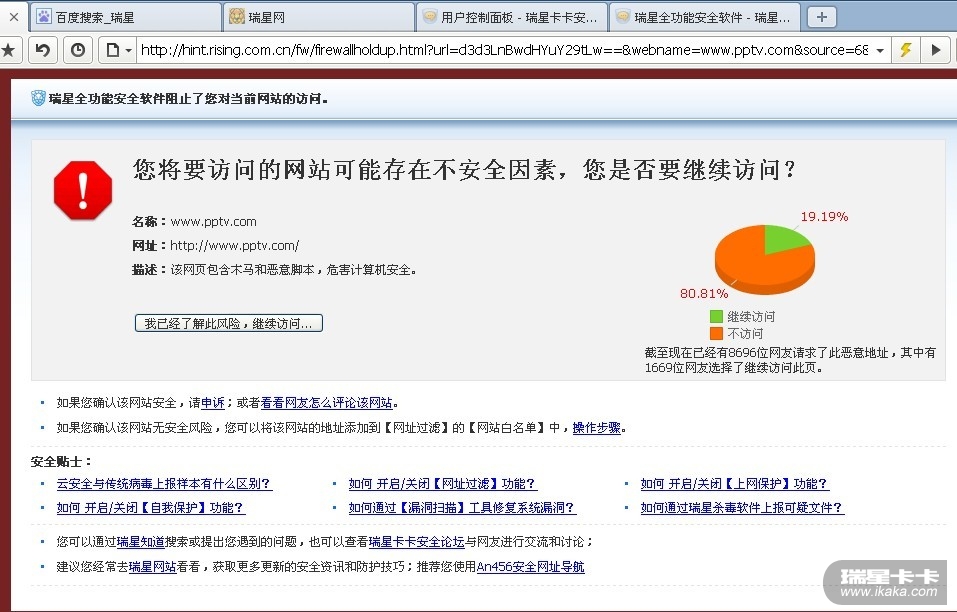Click the http://www.pptv.com/ address text
This screenshot has width=957, height=612.
click(x=234, y=246)
